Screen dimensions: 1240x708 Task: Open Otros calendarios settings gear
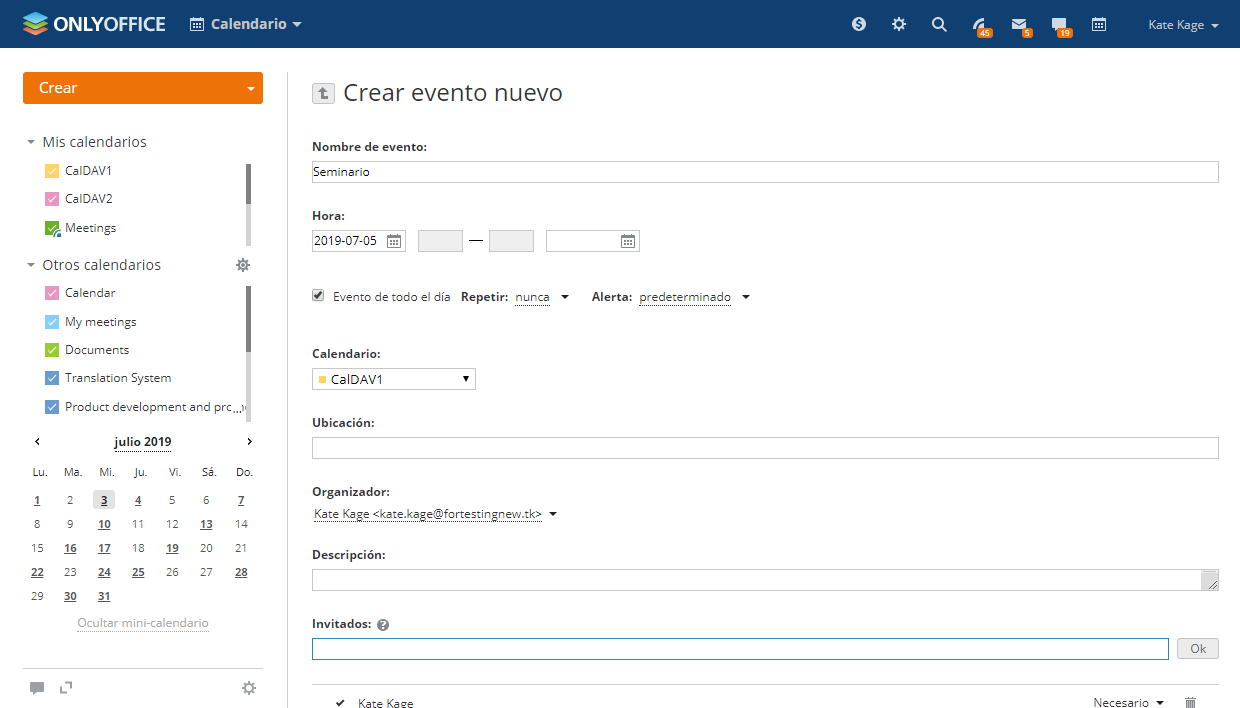243,265
